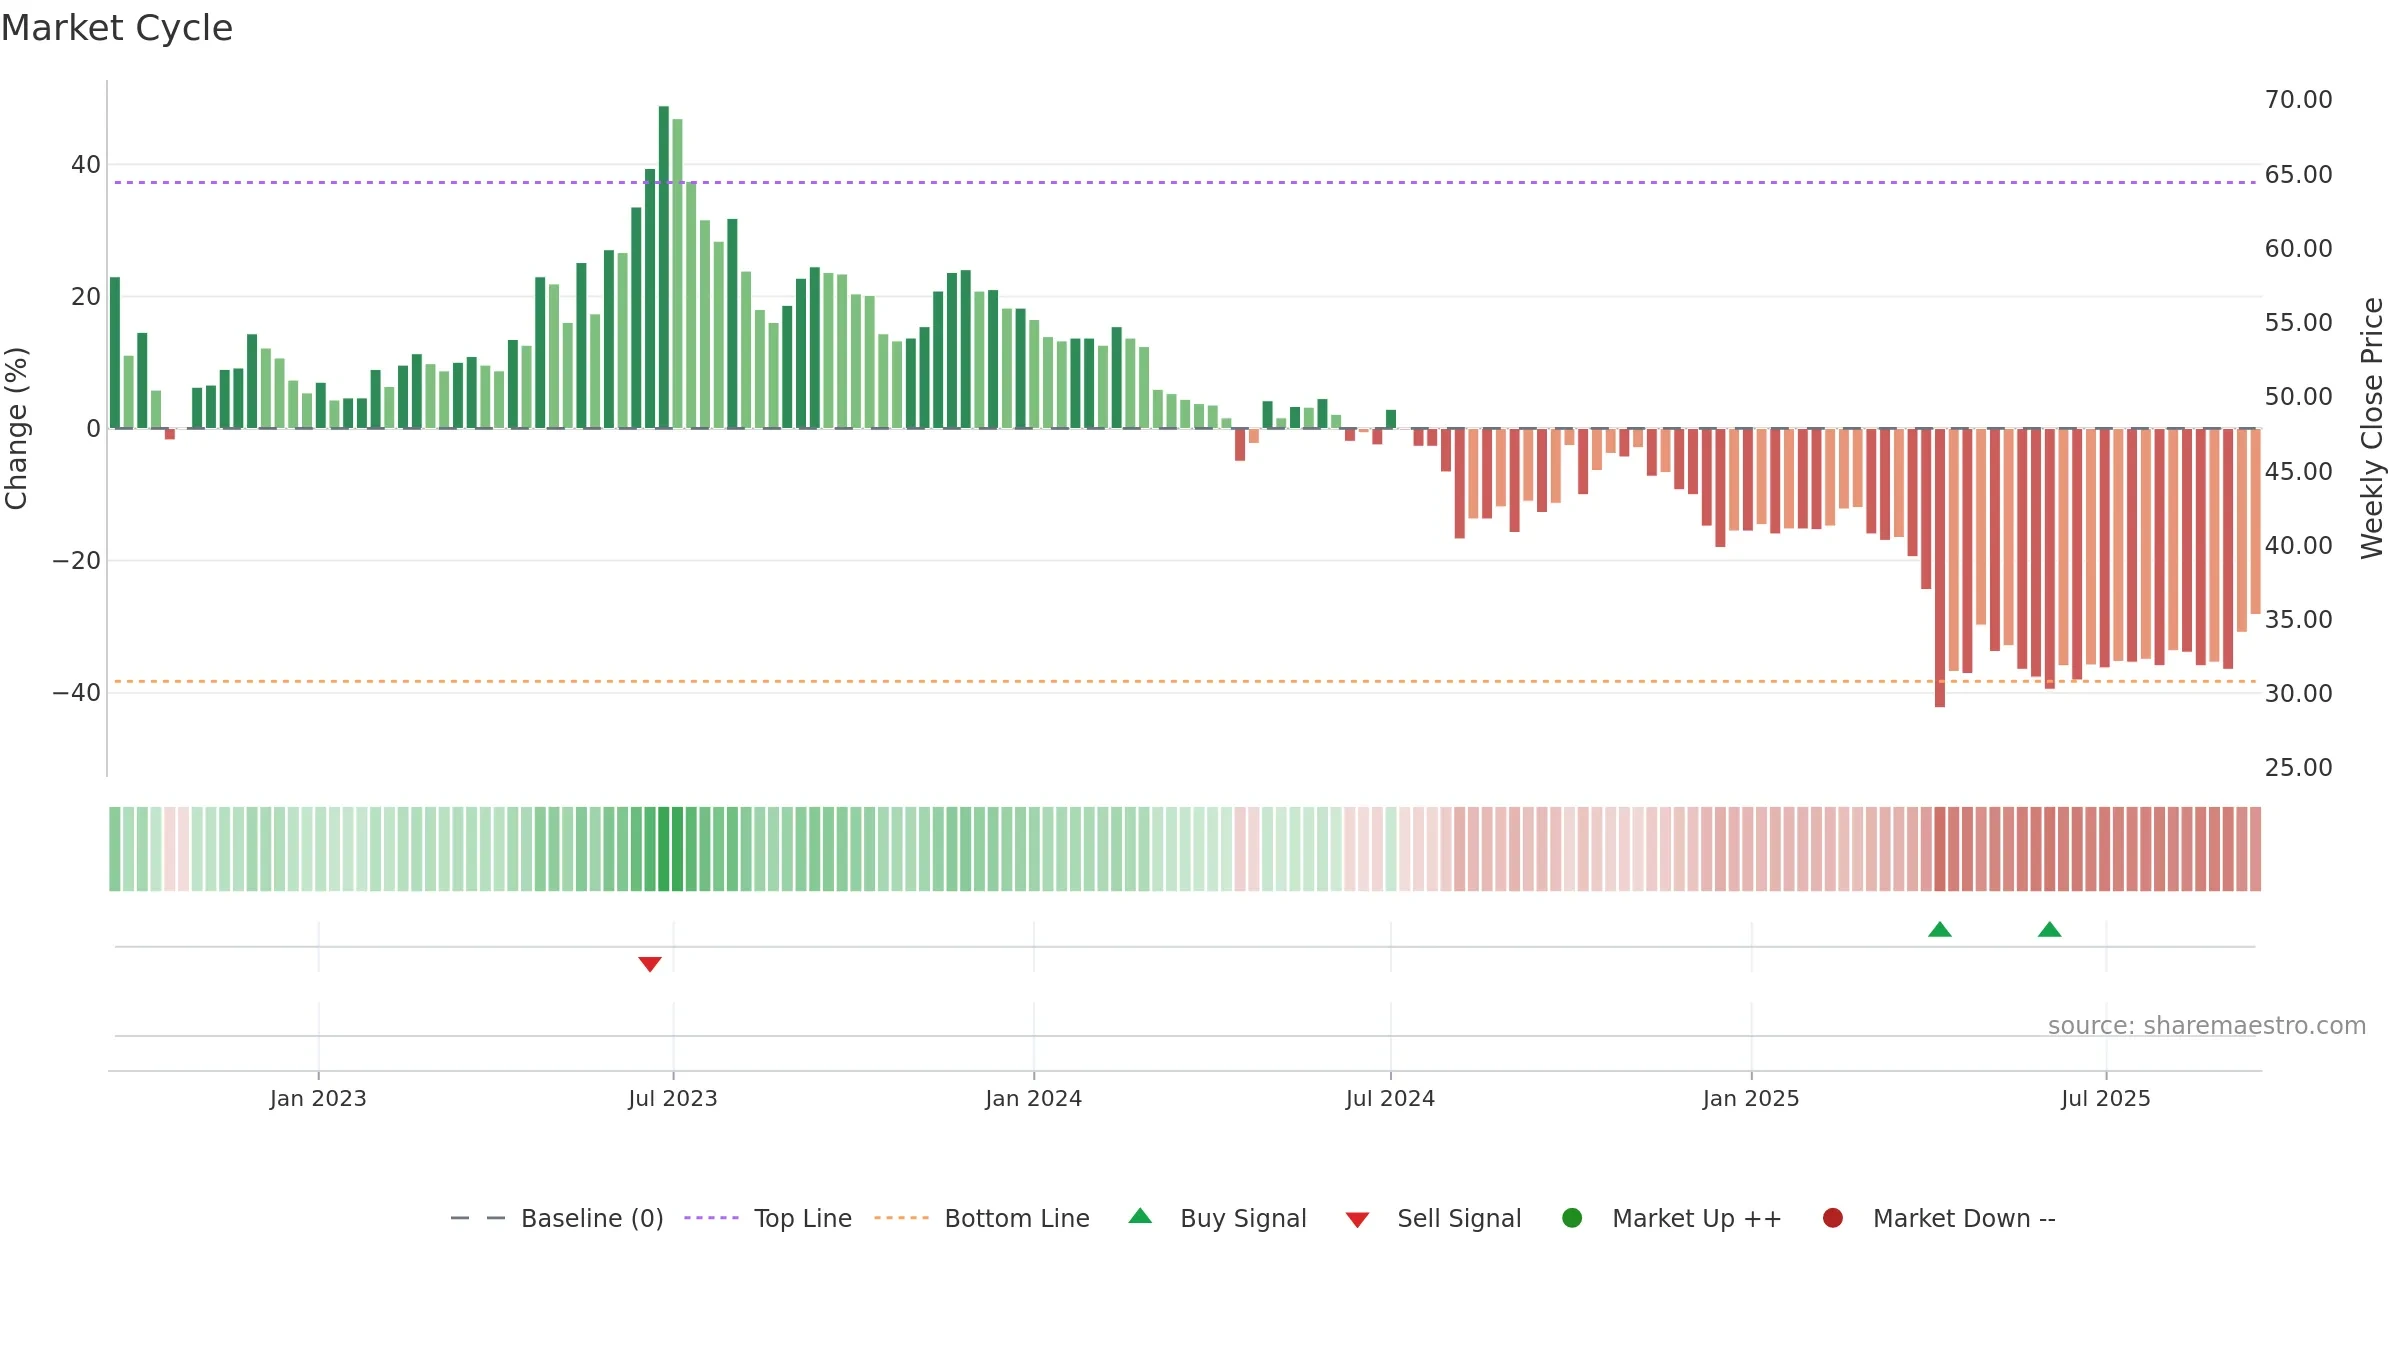Click the 40 change tick label

[86, 164]
